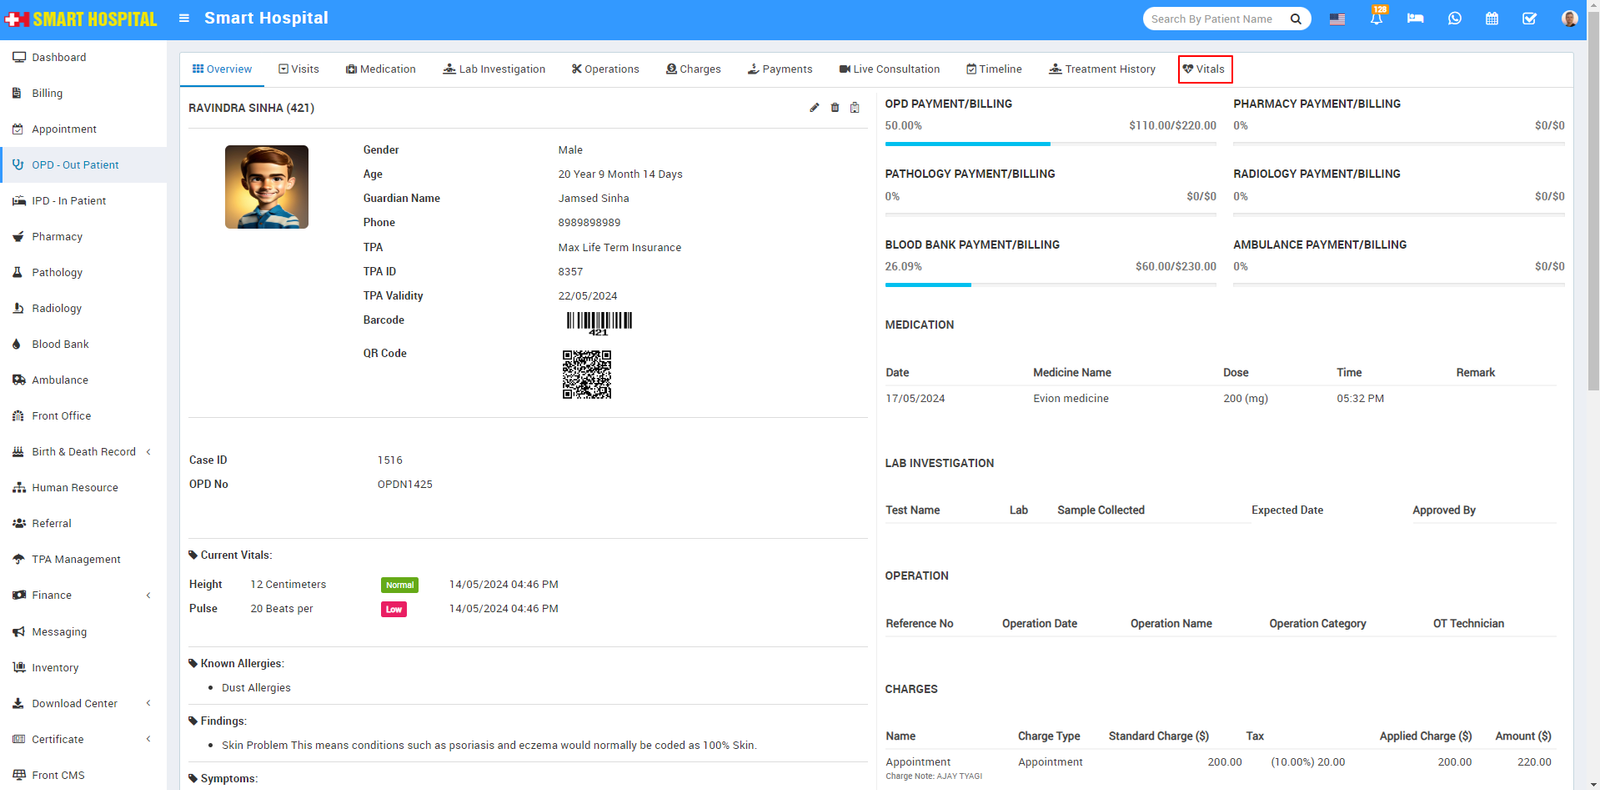The height and width of the screenshot is (790, 1600).
Task: Open the WhatsApp chat icon
Action: pos(1454,19)
